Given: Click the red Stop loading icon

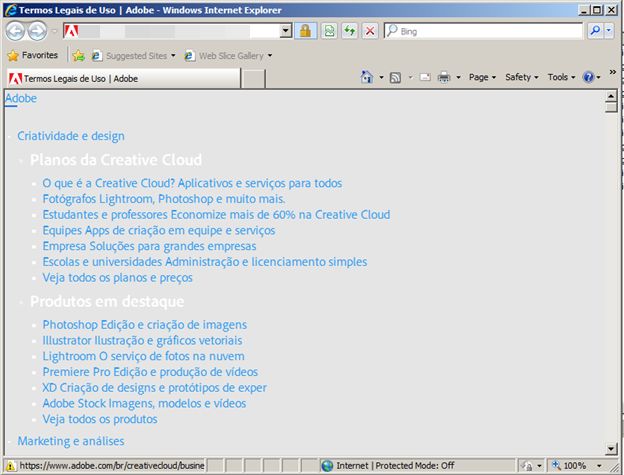Looking at the screenshot, I should (x=370, y=31).
